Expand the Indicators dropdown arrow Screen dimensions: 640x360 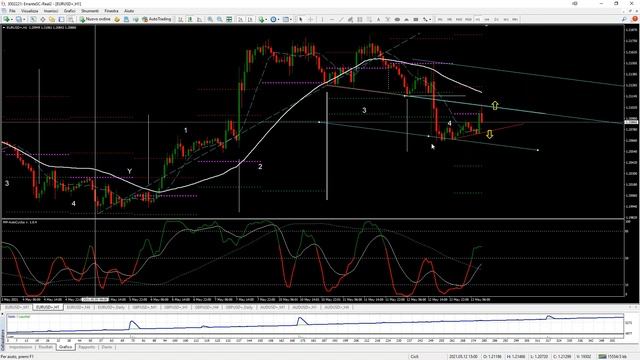[267, 19]
